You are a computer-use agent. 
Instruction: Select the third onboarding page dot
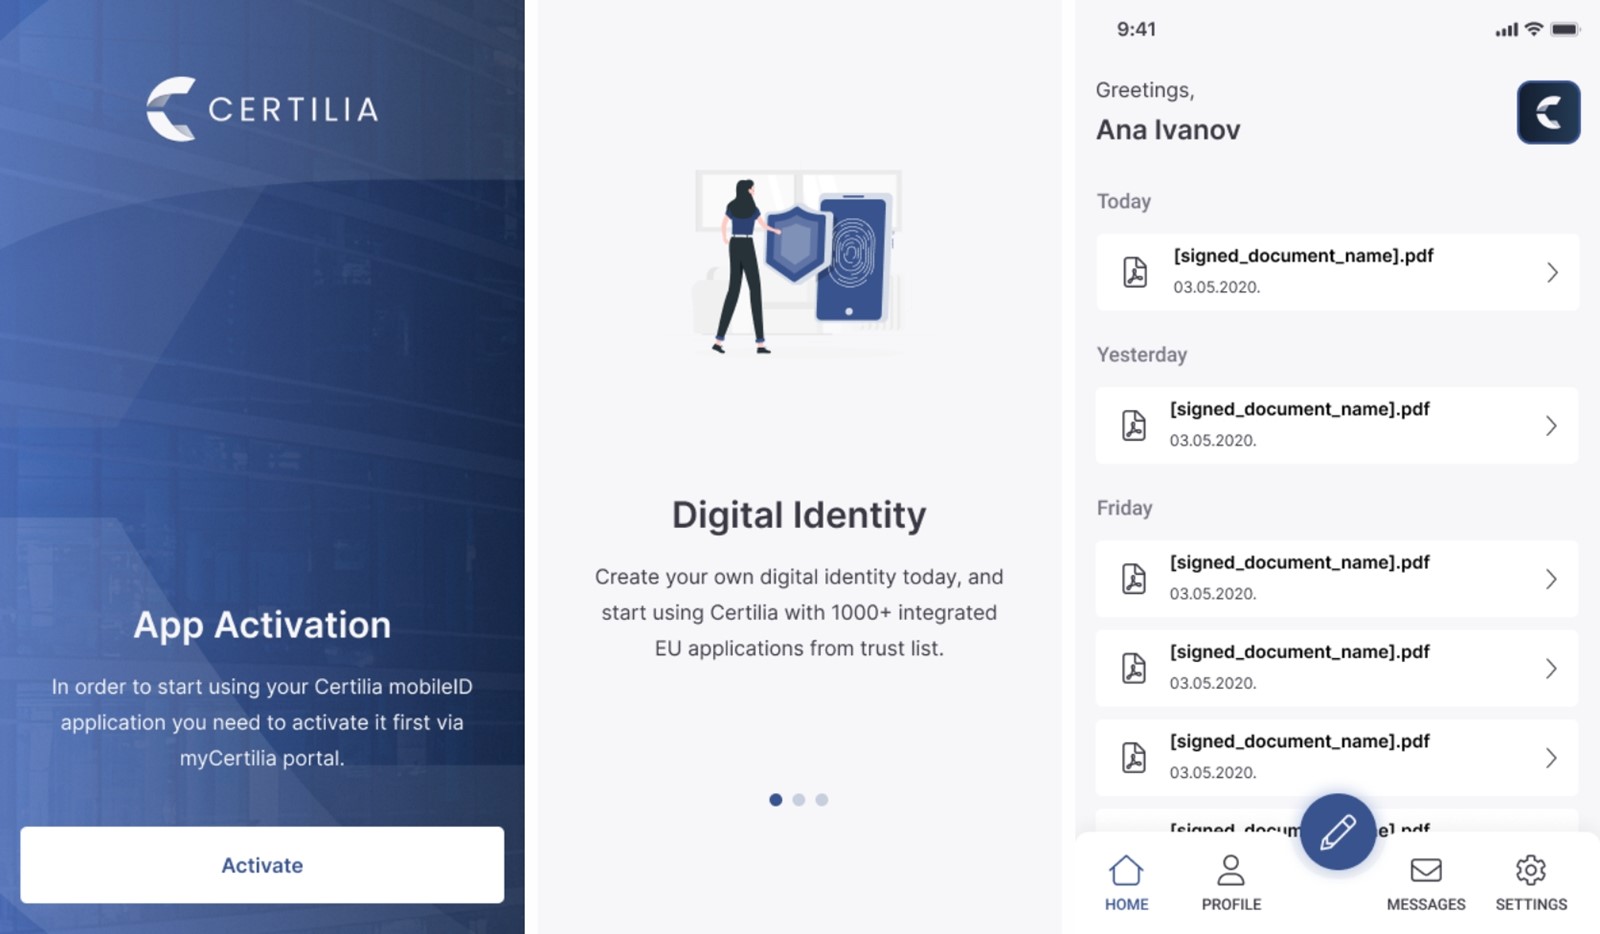[x=821, y=800]
